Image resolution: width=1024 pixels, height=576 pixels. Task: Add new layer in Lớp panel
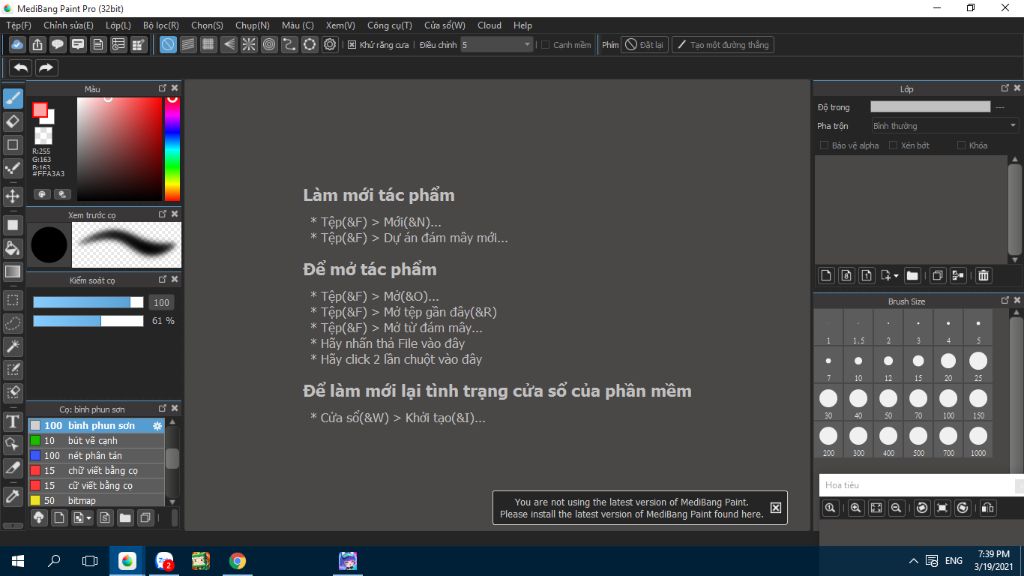coord(826,276)
